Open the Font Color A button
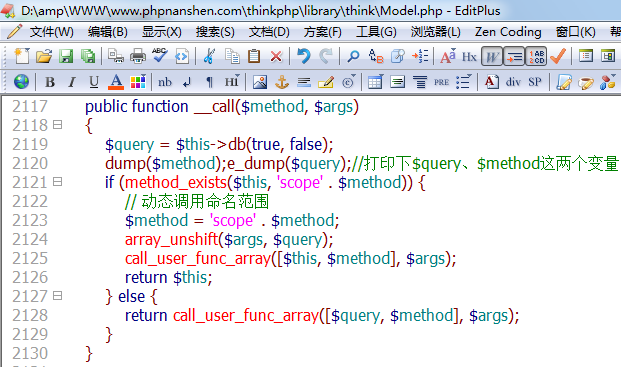The height and width of the screenshot is (367, 621). pyautogui.click(x=116, y=82)
